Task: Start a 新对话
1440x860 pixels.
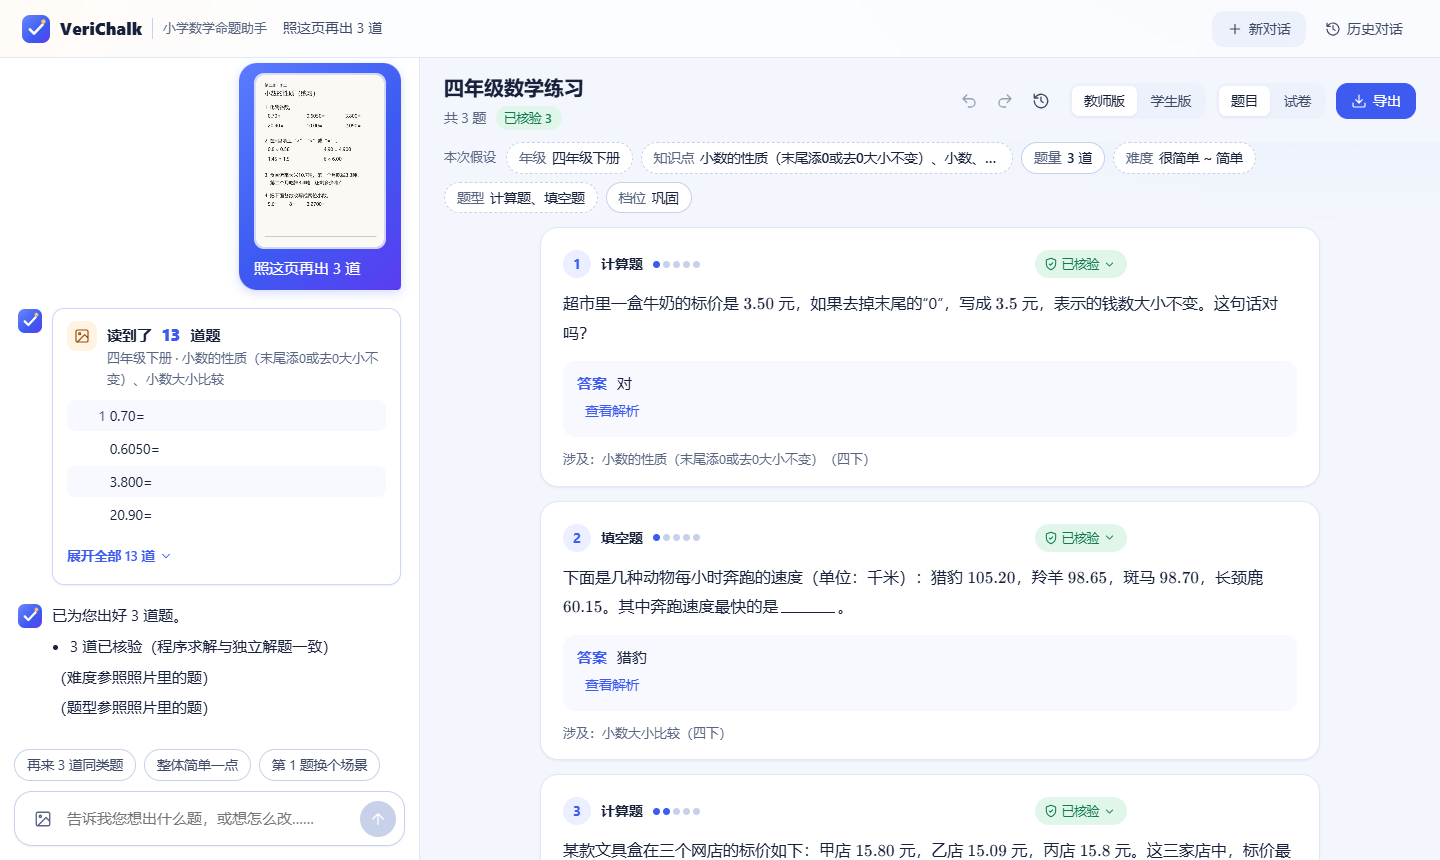Action: (x=1259, y=29)
